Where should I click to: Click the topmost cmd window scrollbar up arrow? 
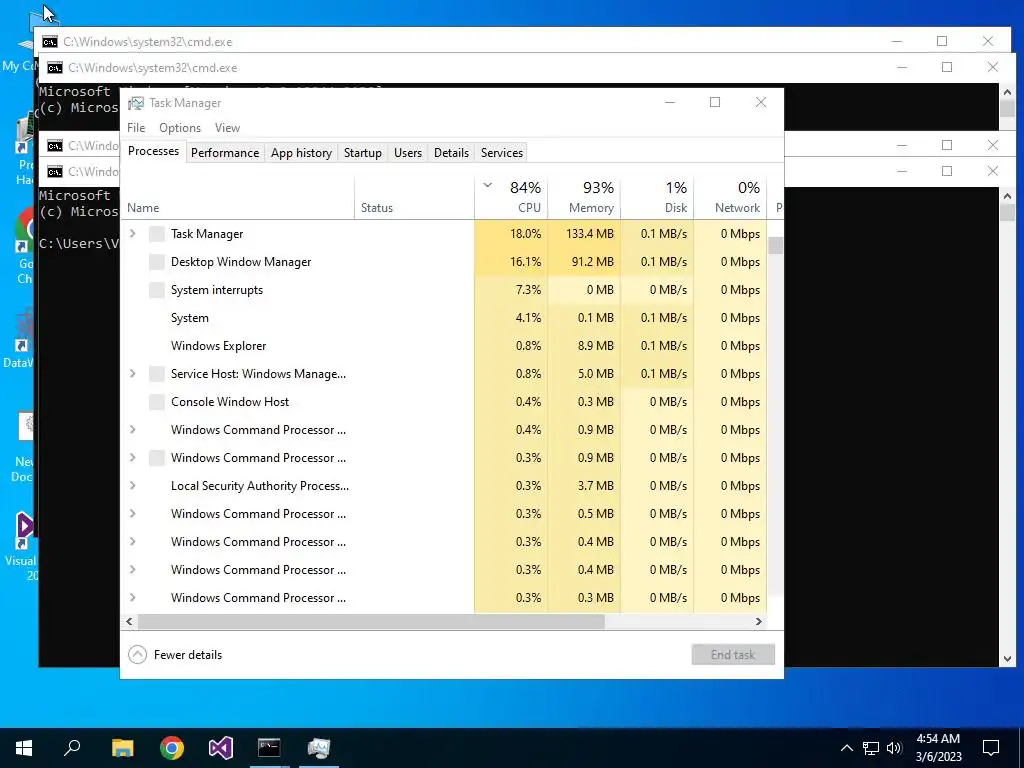pyautogui.click(x=1007, y=92)
